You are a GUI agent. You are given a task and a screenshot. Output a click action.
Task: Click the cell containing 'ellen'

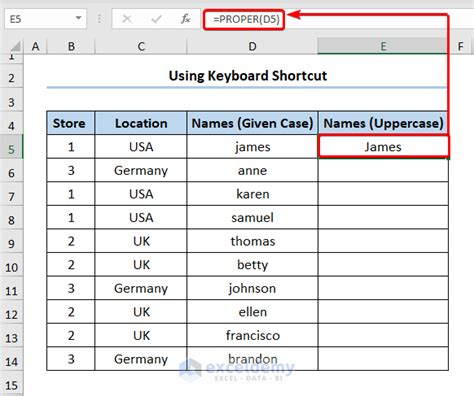tap(252, 312)
